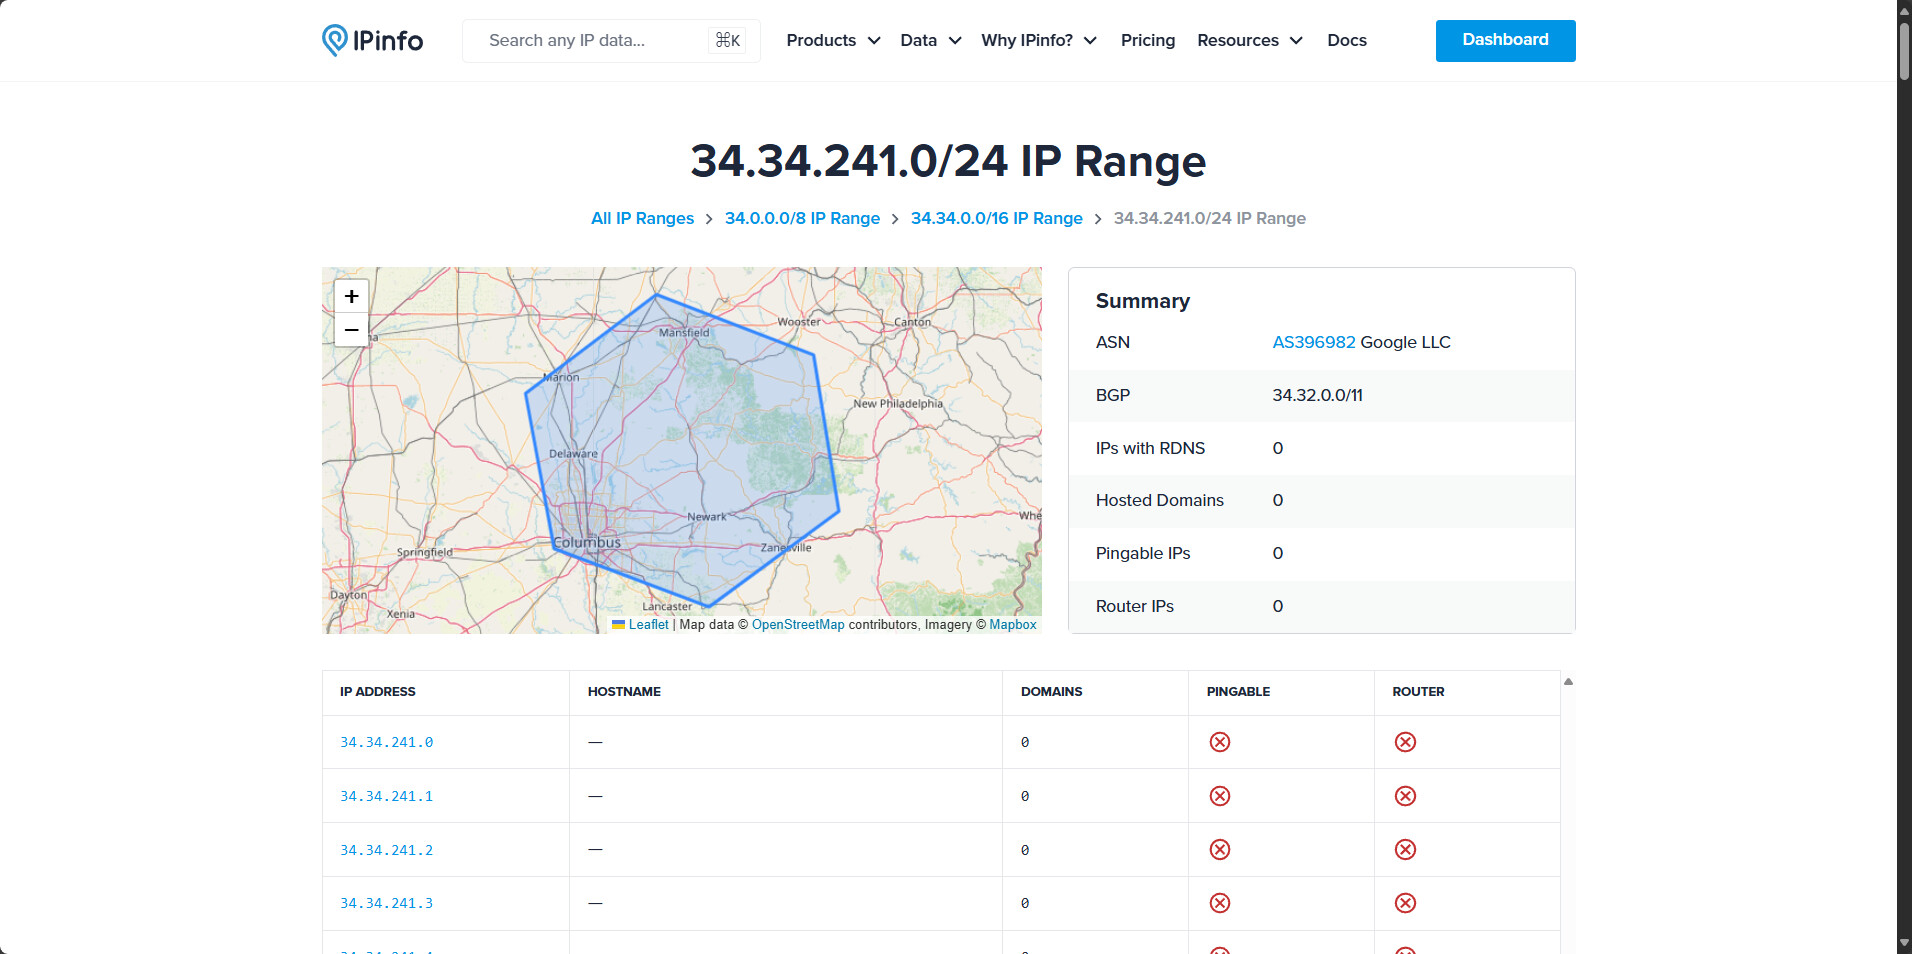Expand the Resources menu

point(1249,40)
